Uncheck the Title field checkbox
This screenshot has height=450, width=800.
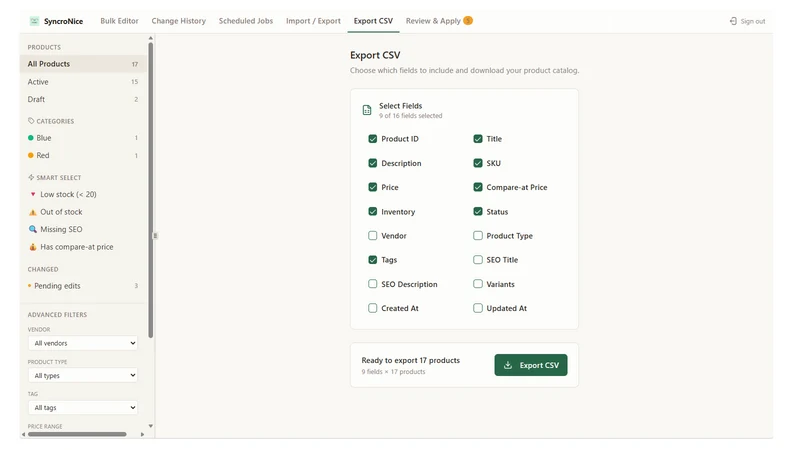coord(478,139)
